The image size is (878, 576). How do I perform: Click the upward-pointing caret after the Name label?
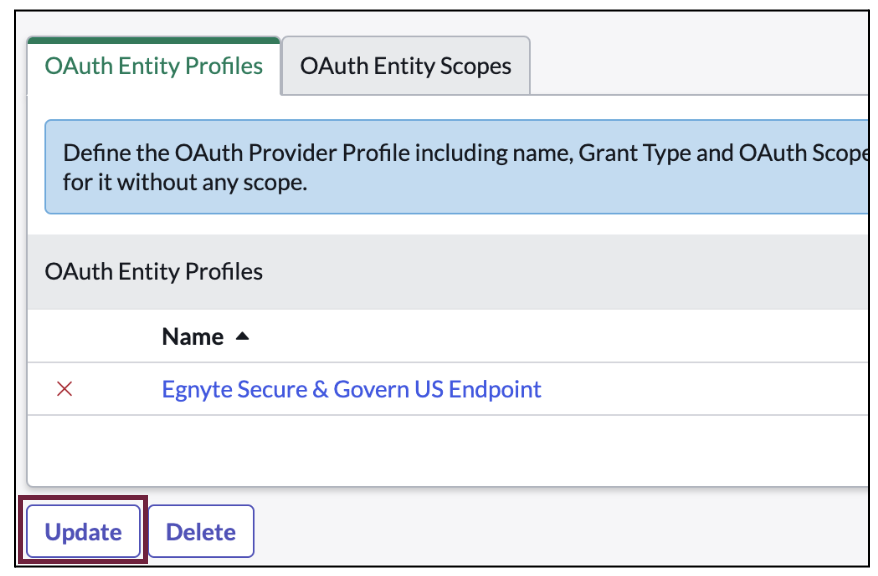(x=240, y=335)
